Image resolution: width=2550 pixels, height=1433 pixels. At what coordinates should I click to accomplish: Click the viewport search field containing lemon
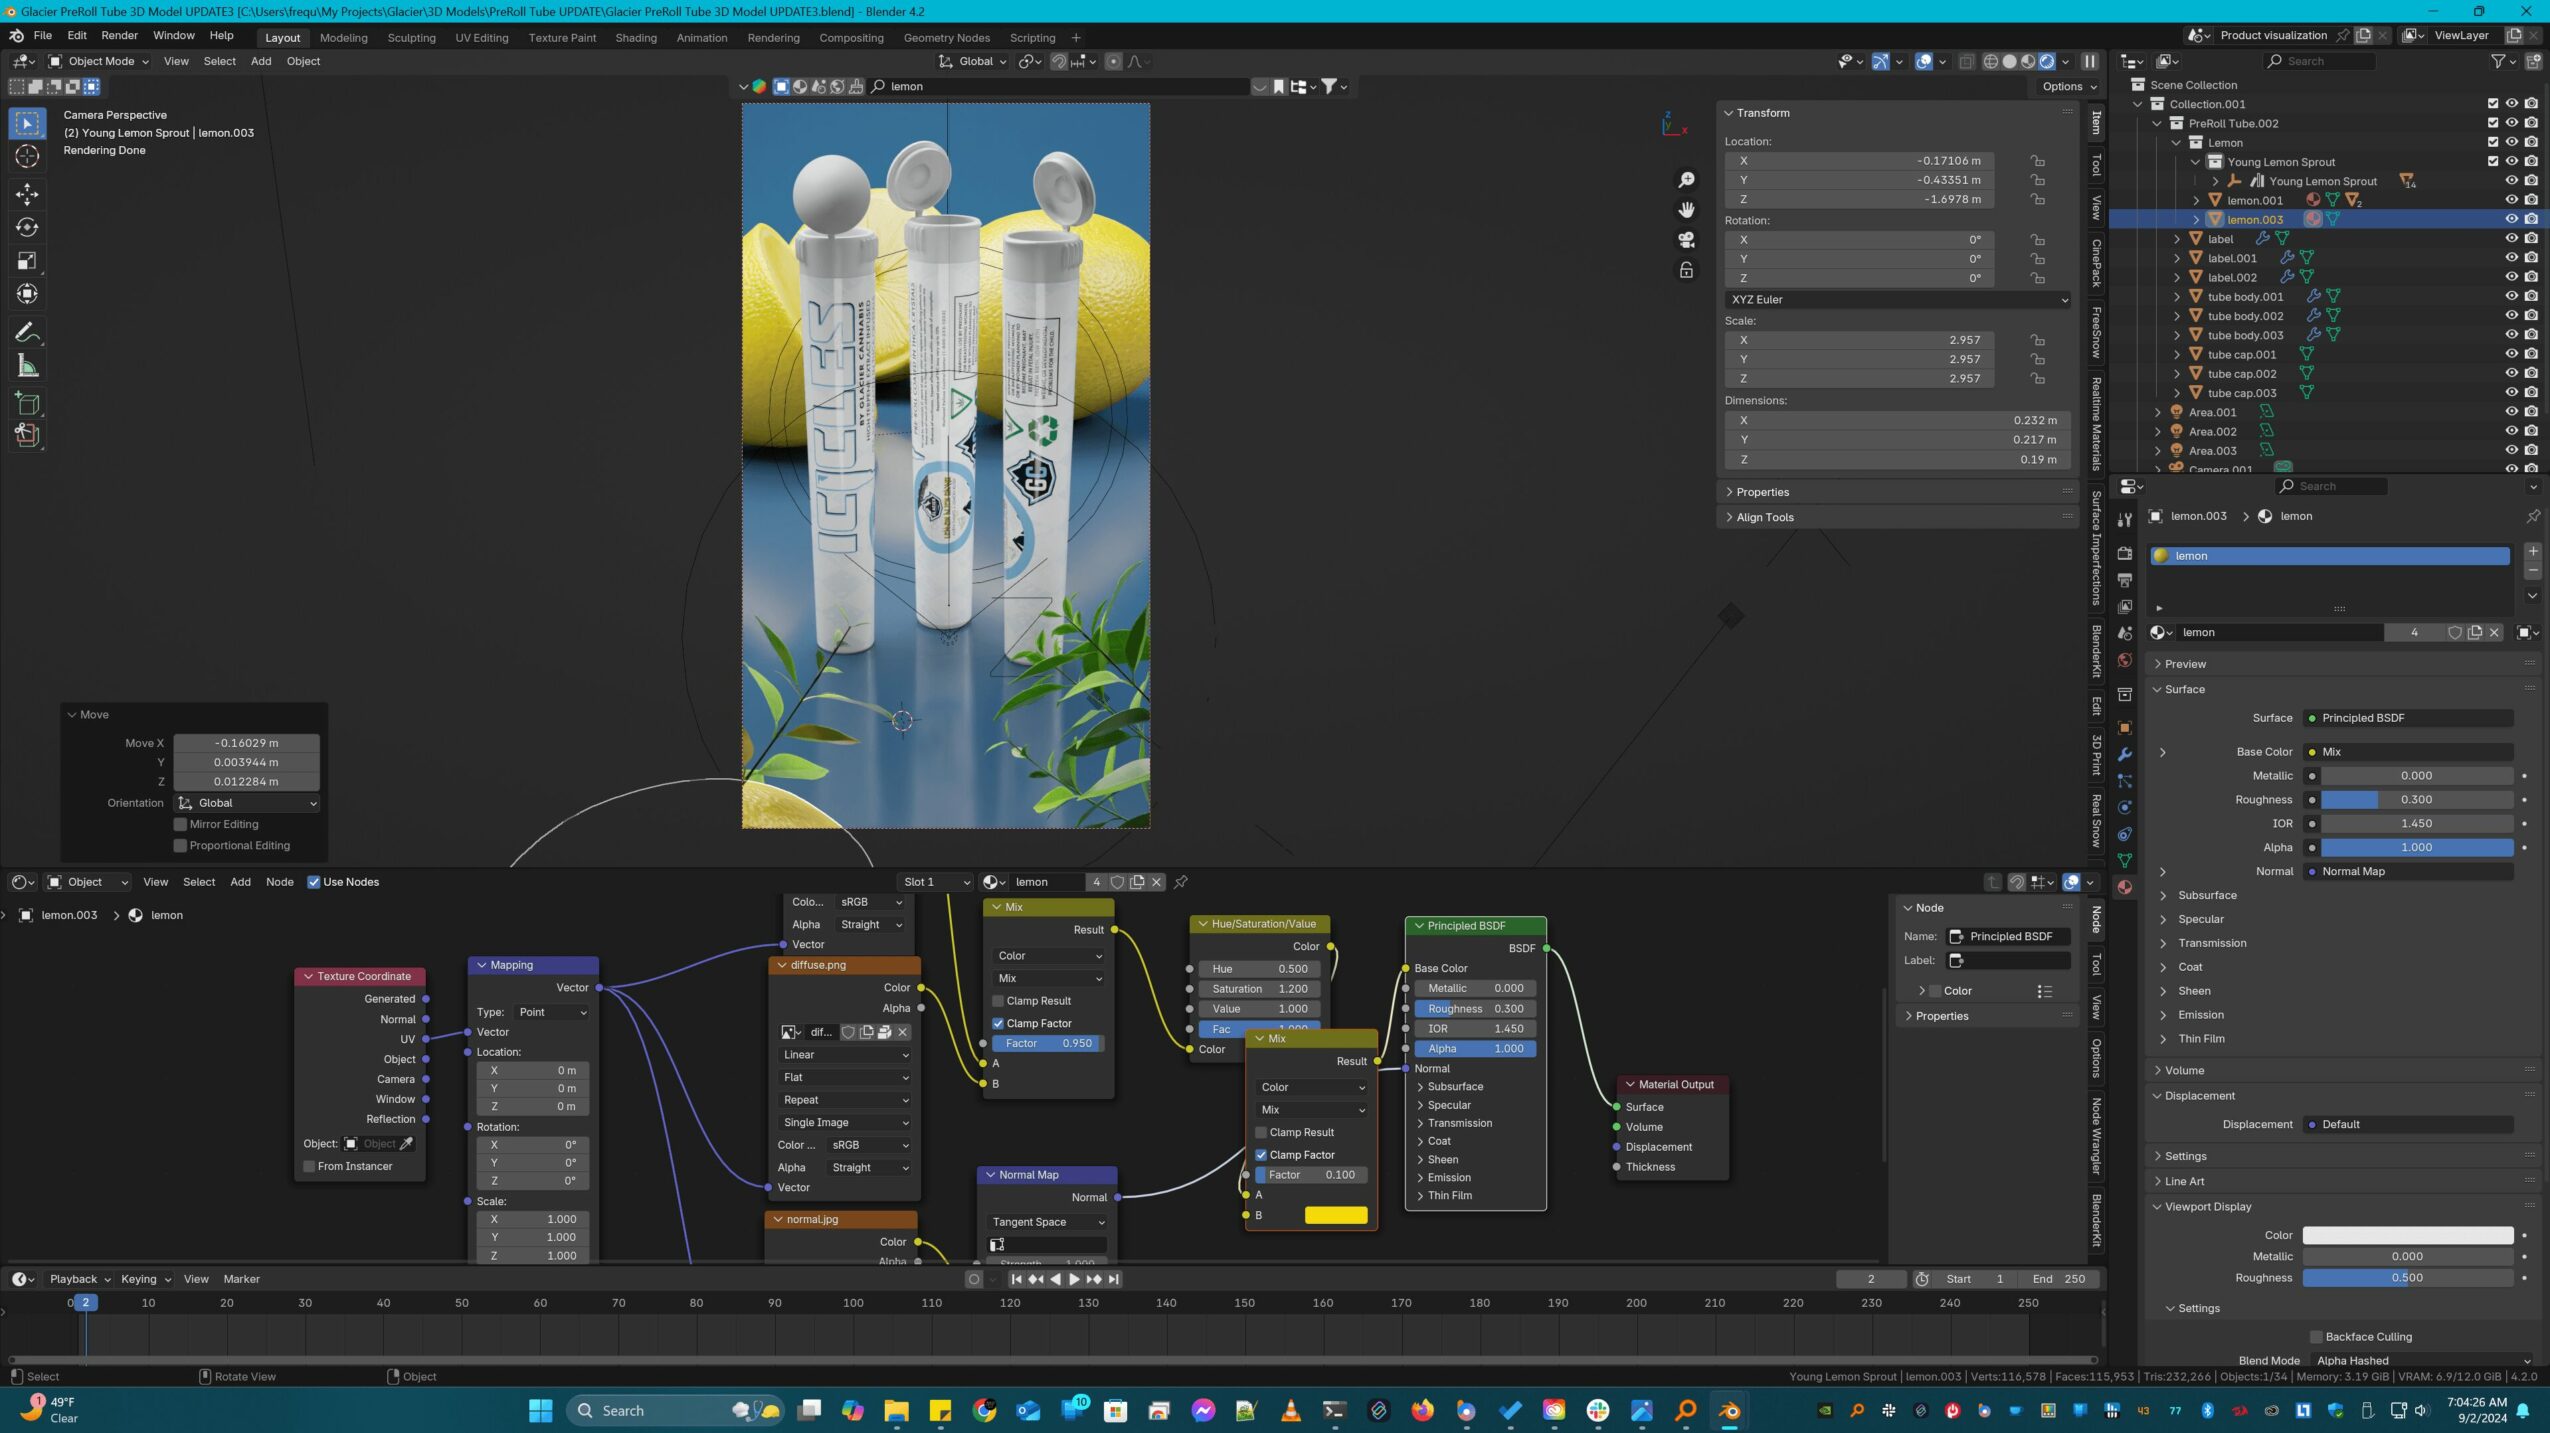tap(1059, 87)
